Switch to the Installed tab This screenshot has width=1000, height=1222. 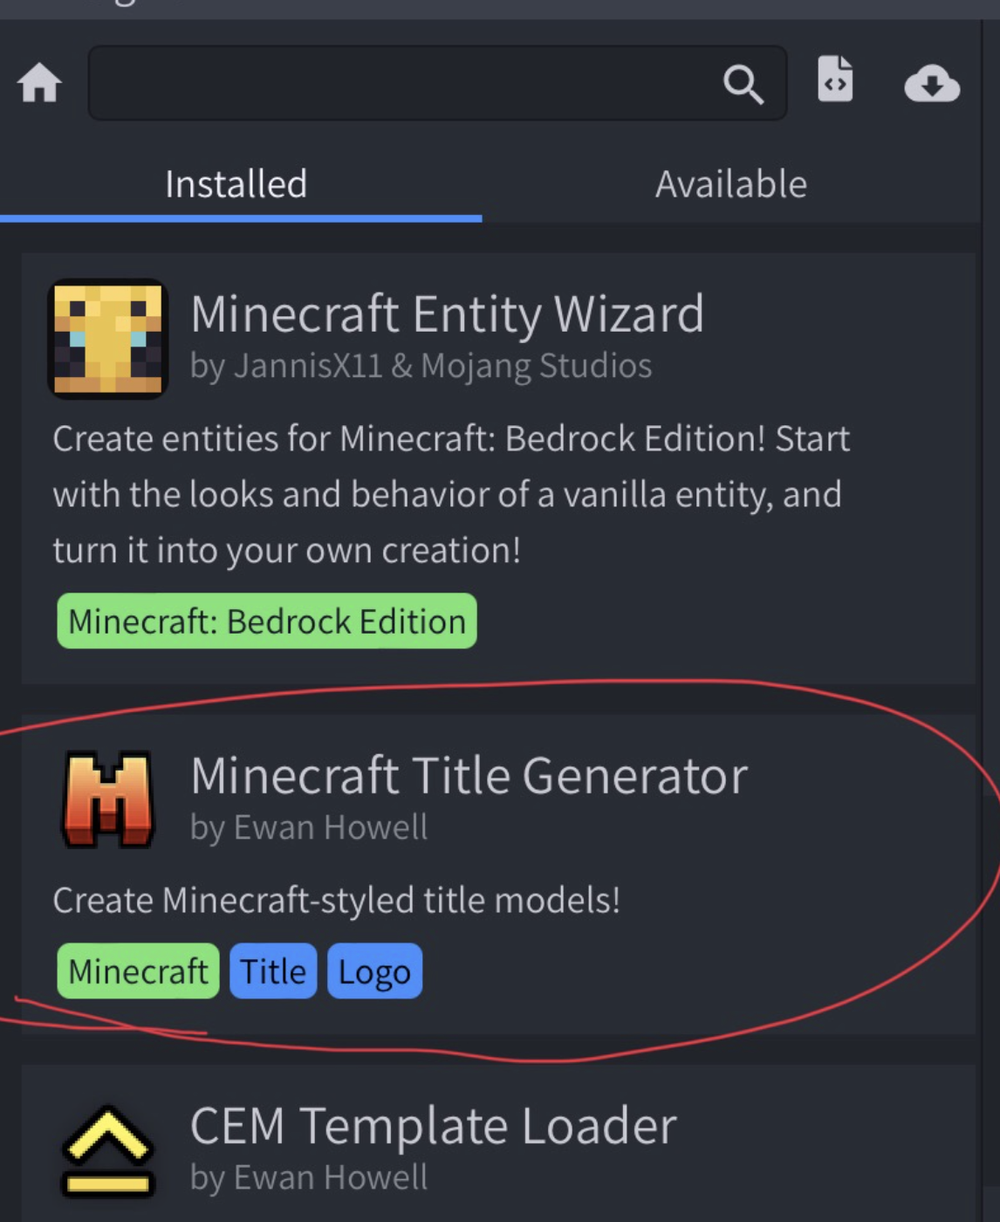click(x=236, y=184)
